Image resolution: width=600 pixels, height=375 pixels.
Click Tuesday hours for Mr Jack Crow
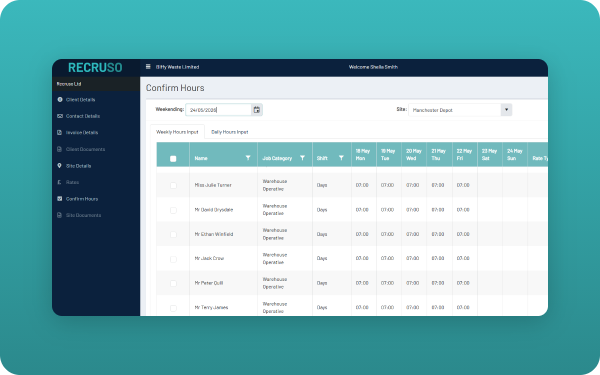click(387, 258)
